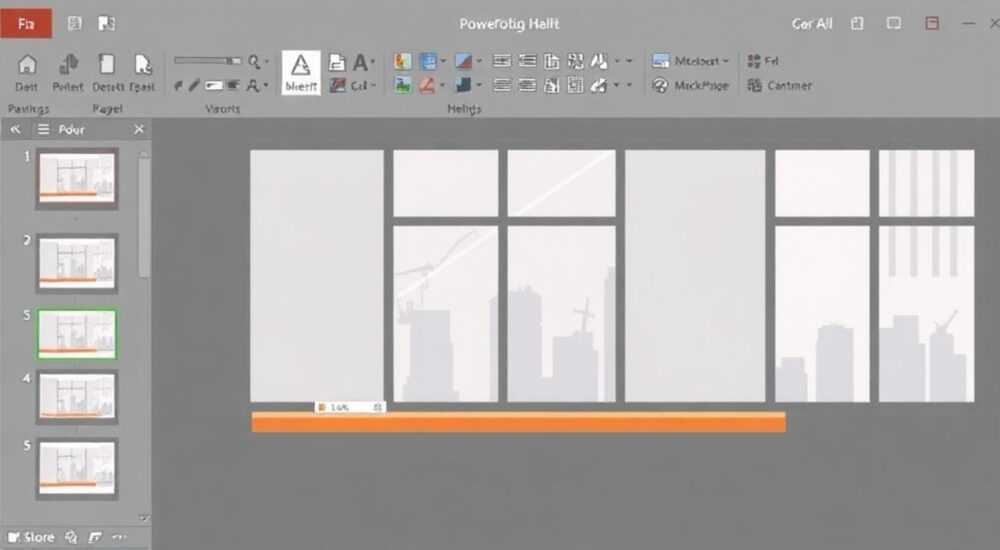Viewport: 1000px width, 550px height.
Task: Click the second top-row alignment icon
Action: pos(527,61)
